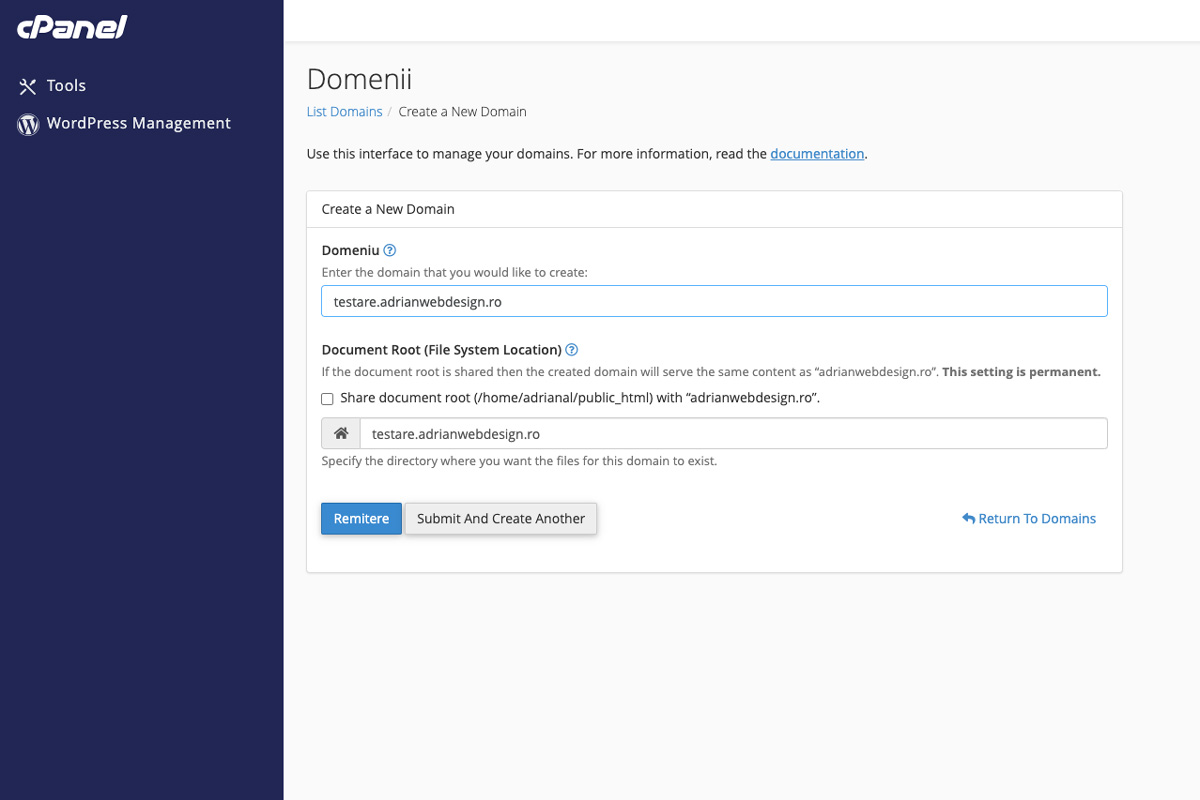Click the cPanel logo

(x=72, y=27)
